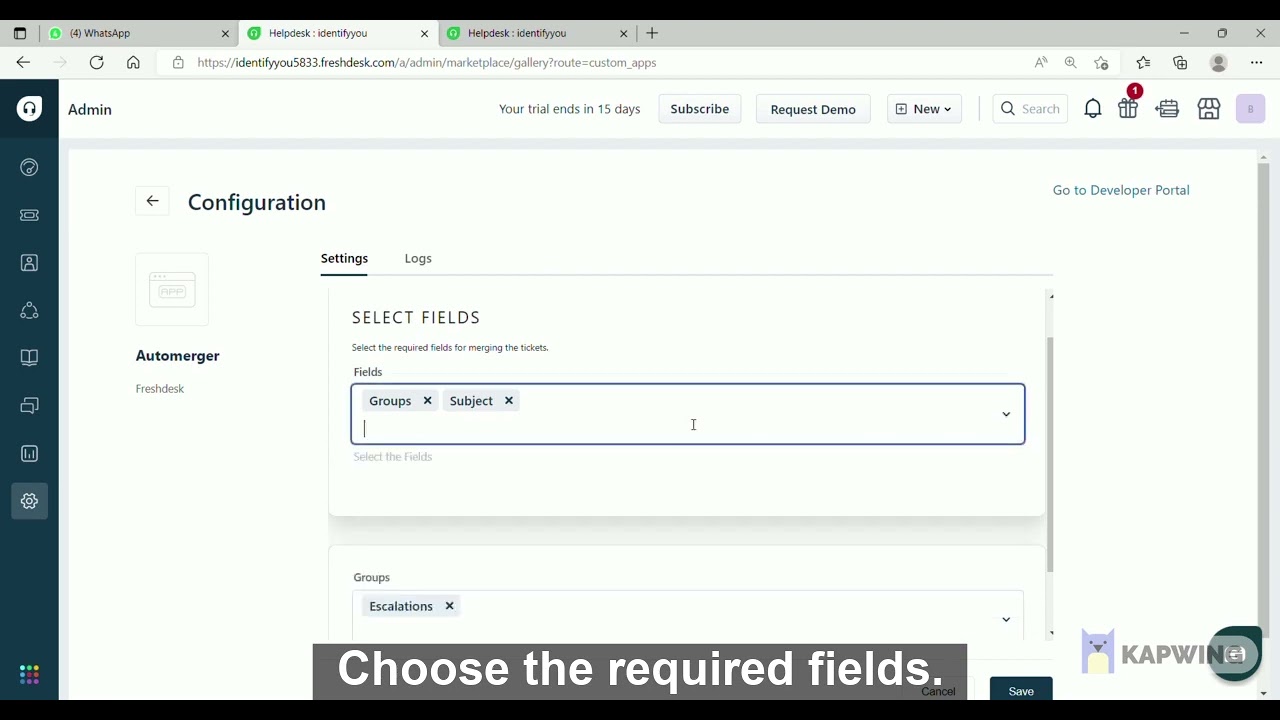The height and width of the screenshot is (720, 1280).
Task: Open notifications bell icon
Action: click(1093, 109)
